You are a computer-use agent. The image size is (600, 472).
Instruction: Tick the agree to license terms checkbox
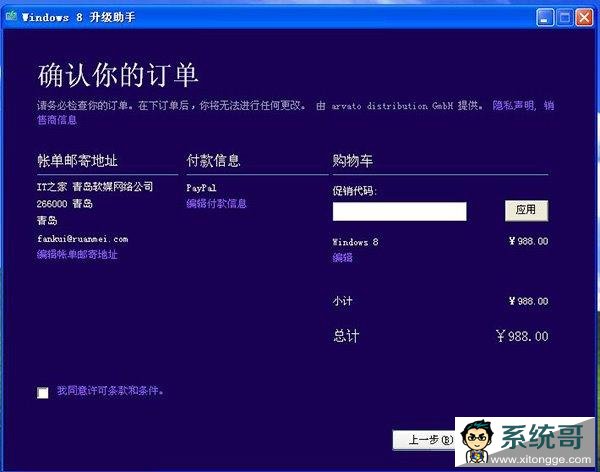(x=43, y=392)
